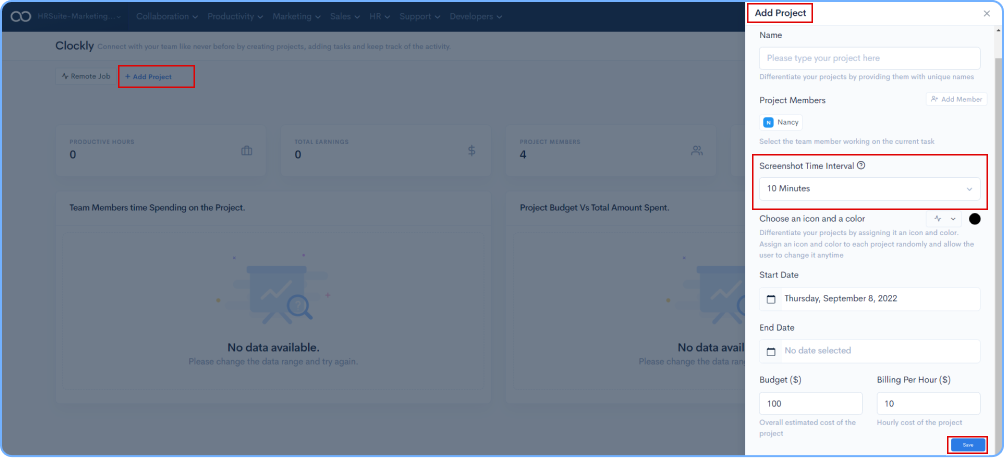Open the Collaboration menu
This screenshot has height=458, width=1004.
click(x=166, y=16)
